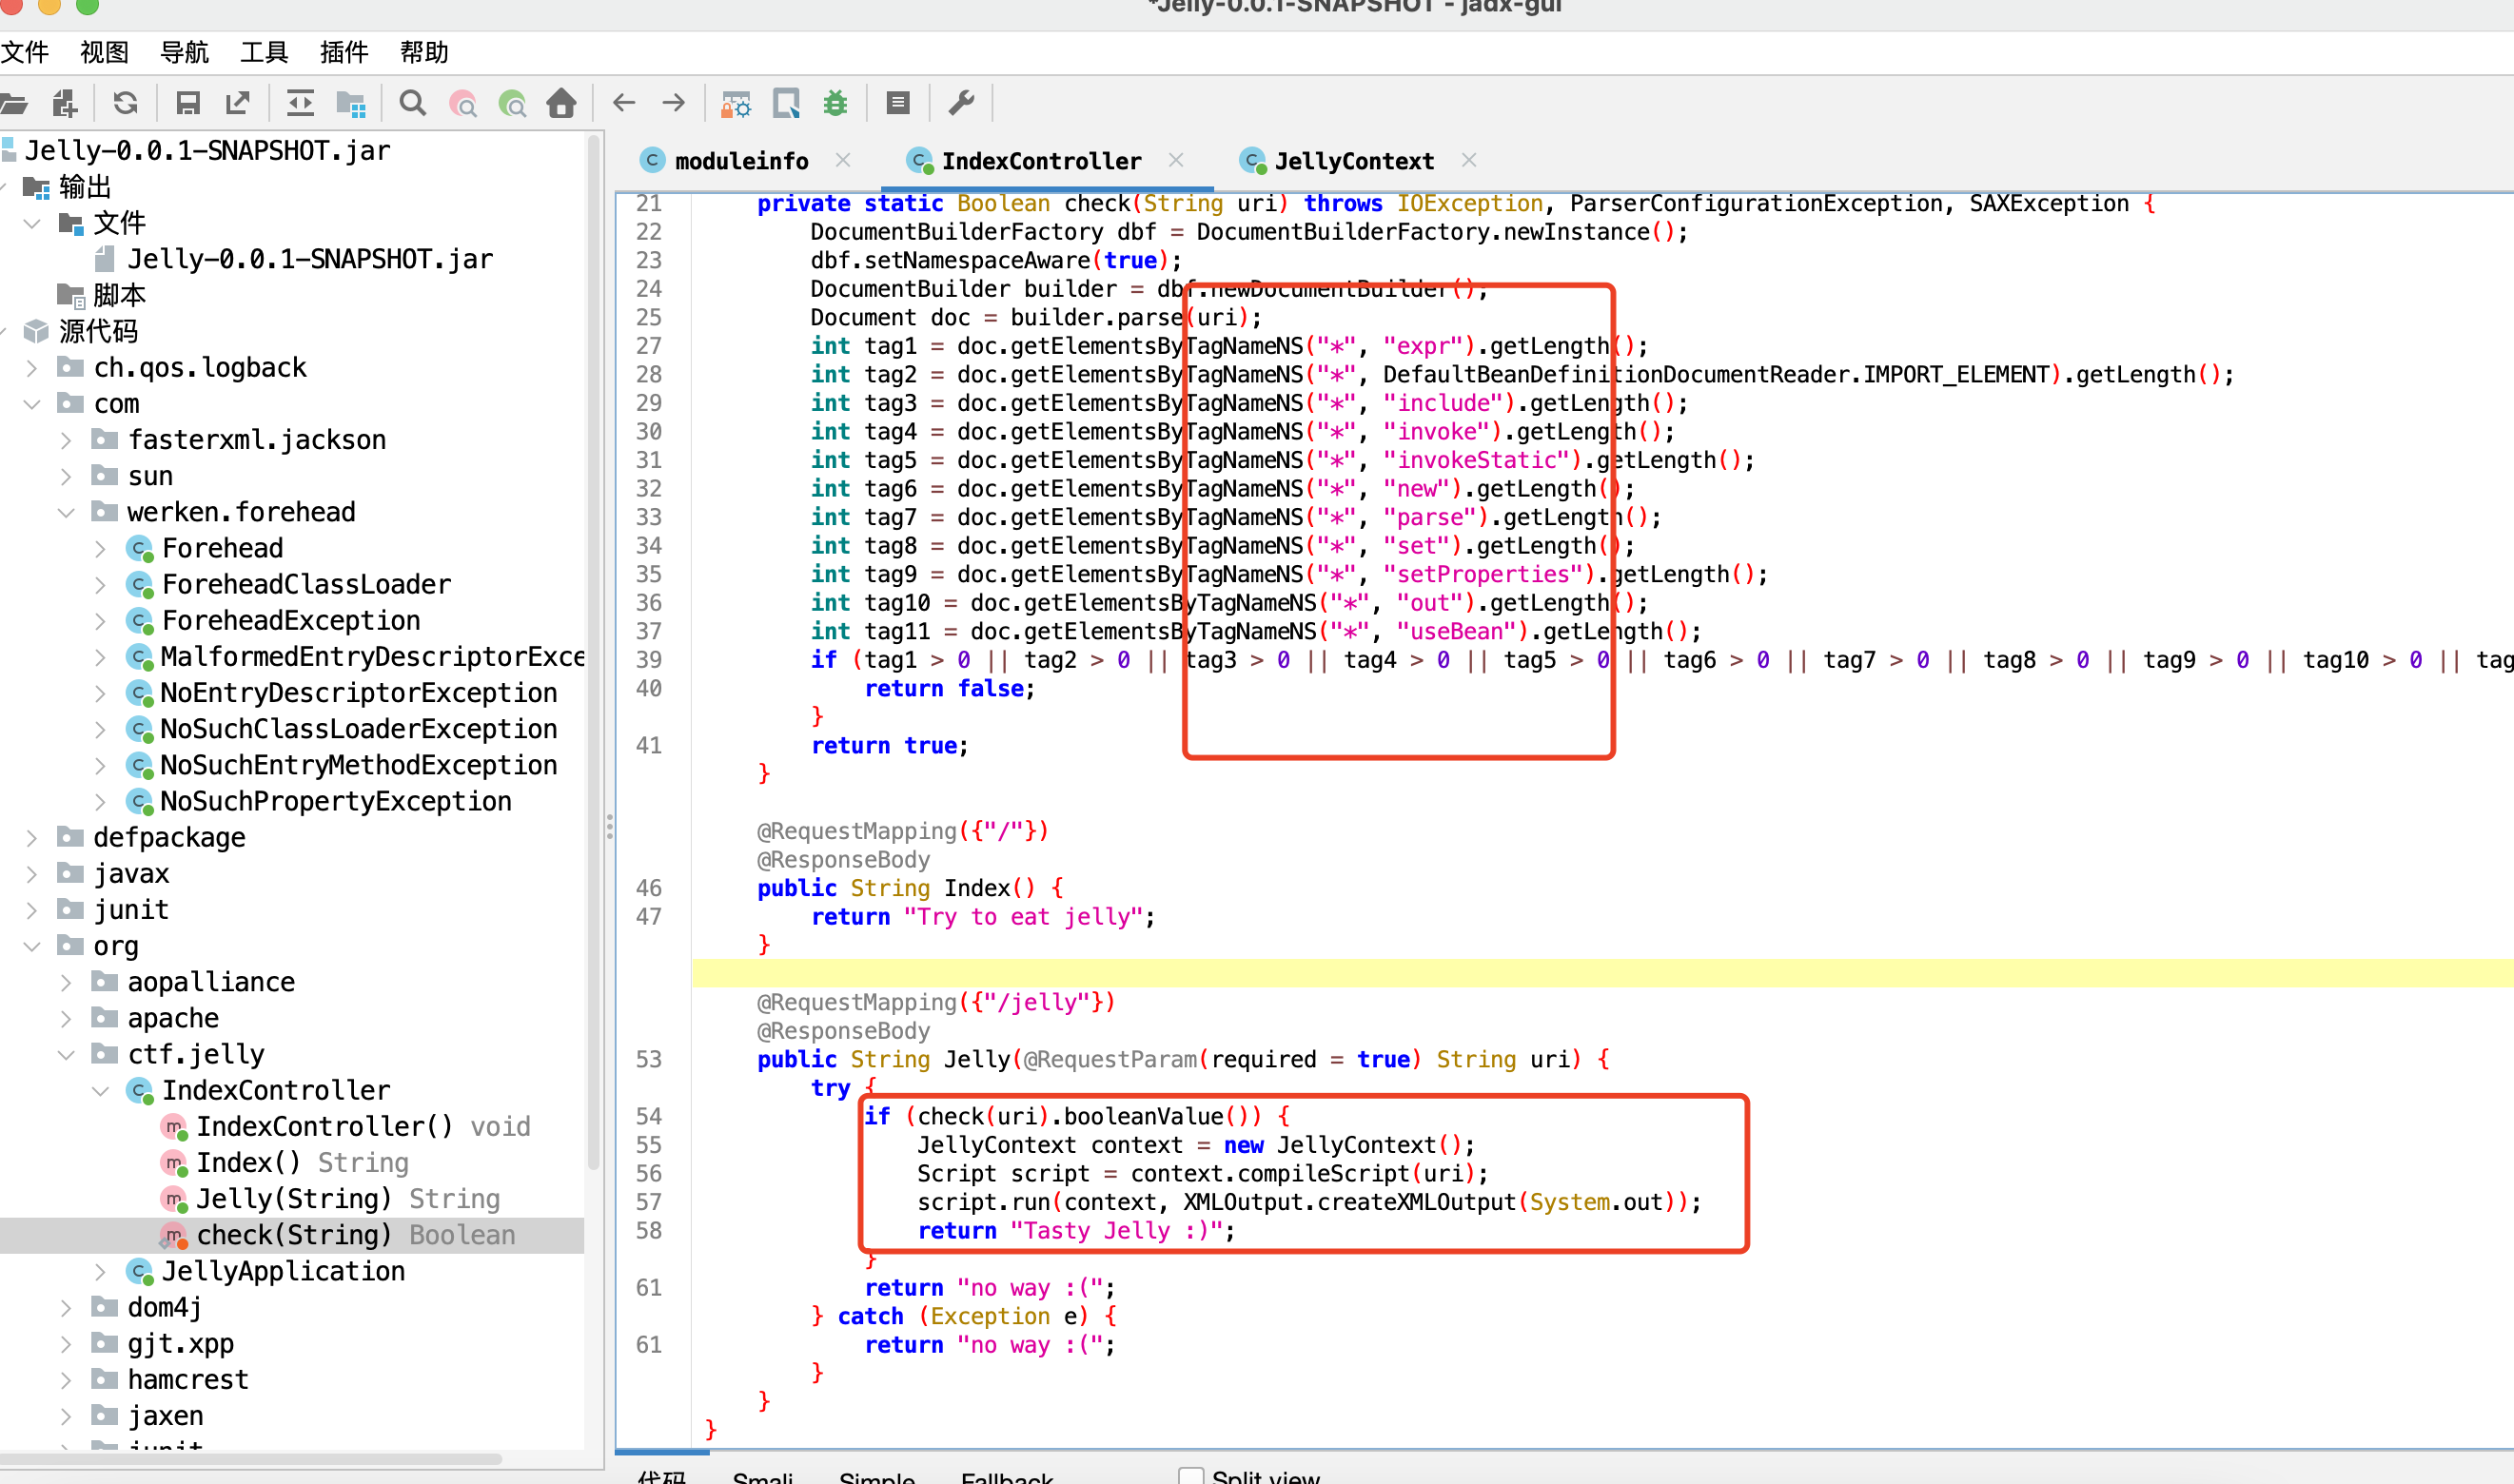Expand the fasterxml.jackson package
The image size is (2514, 1484).
[66, 440]
